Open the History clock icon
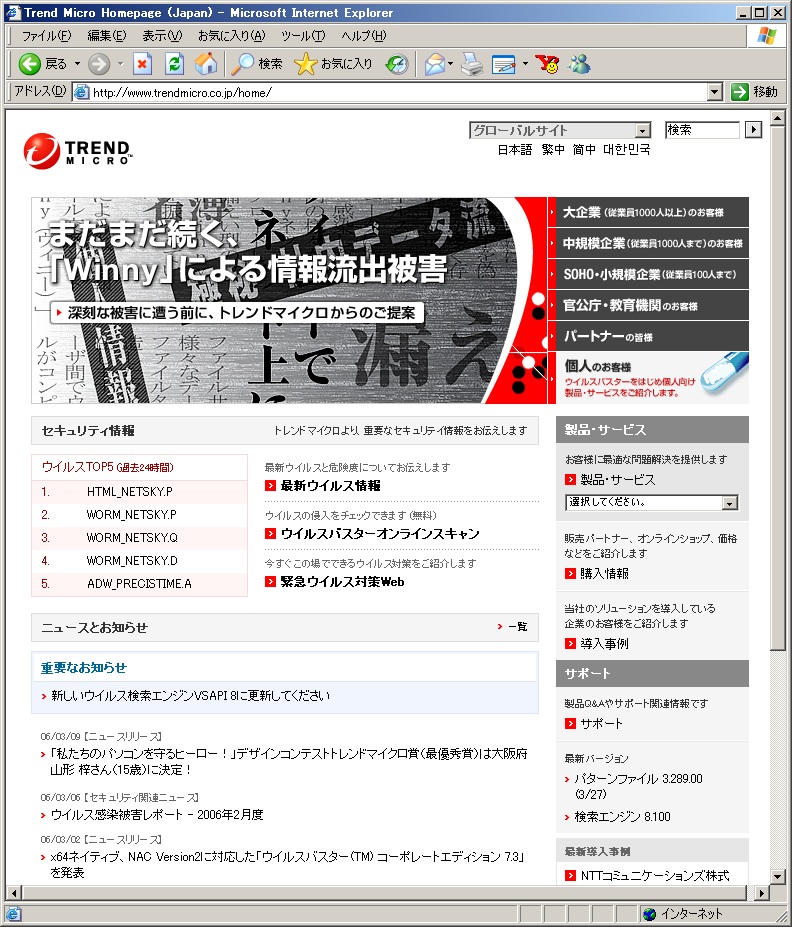This screenshot has width=792, height=927. [x=397, y=64]
